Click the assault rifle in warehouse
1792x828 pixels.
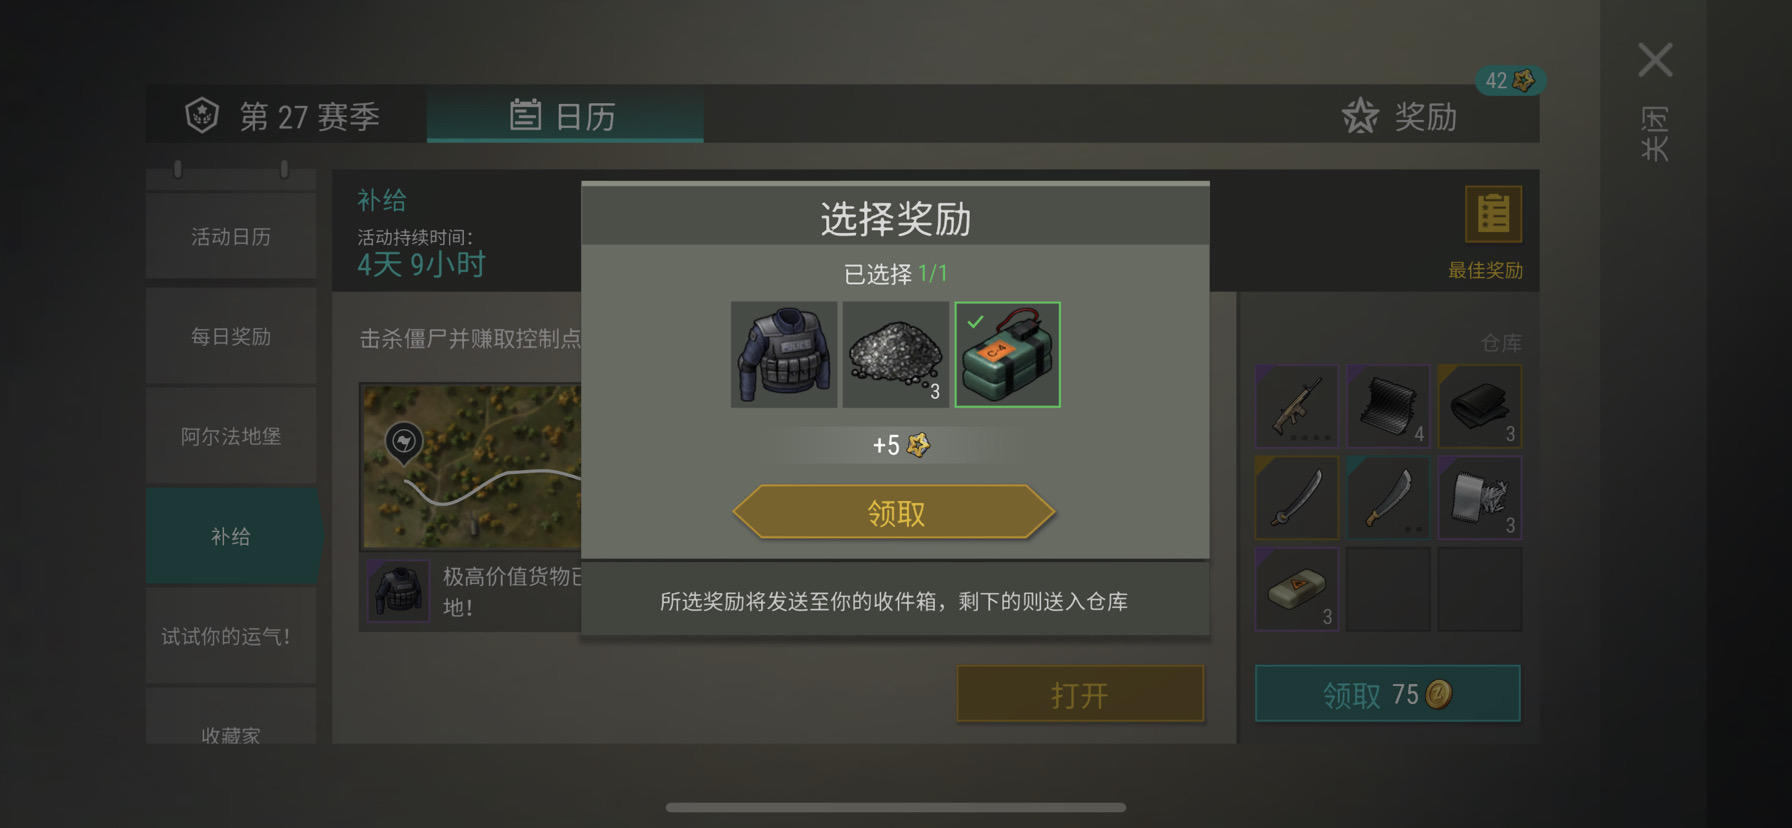click(x=1297, y=406)
